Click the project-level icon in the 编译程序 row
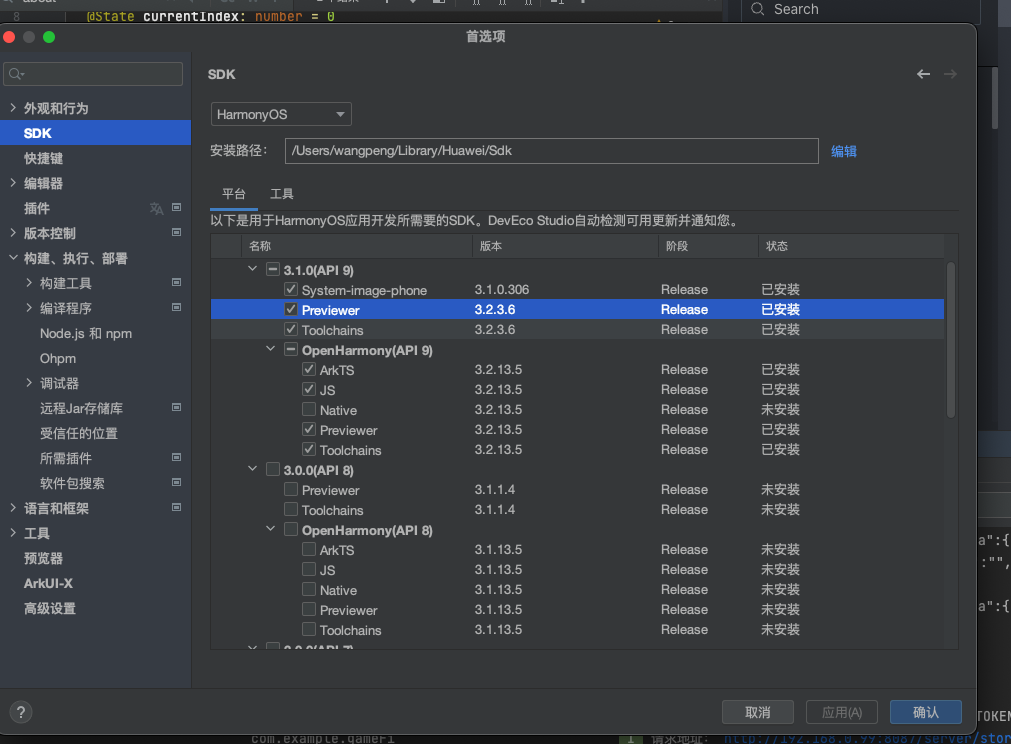1011x744 pixels. pyautogui.click(x=176, y=308)
